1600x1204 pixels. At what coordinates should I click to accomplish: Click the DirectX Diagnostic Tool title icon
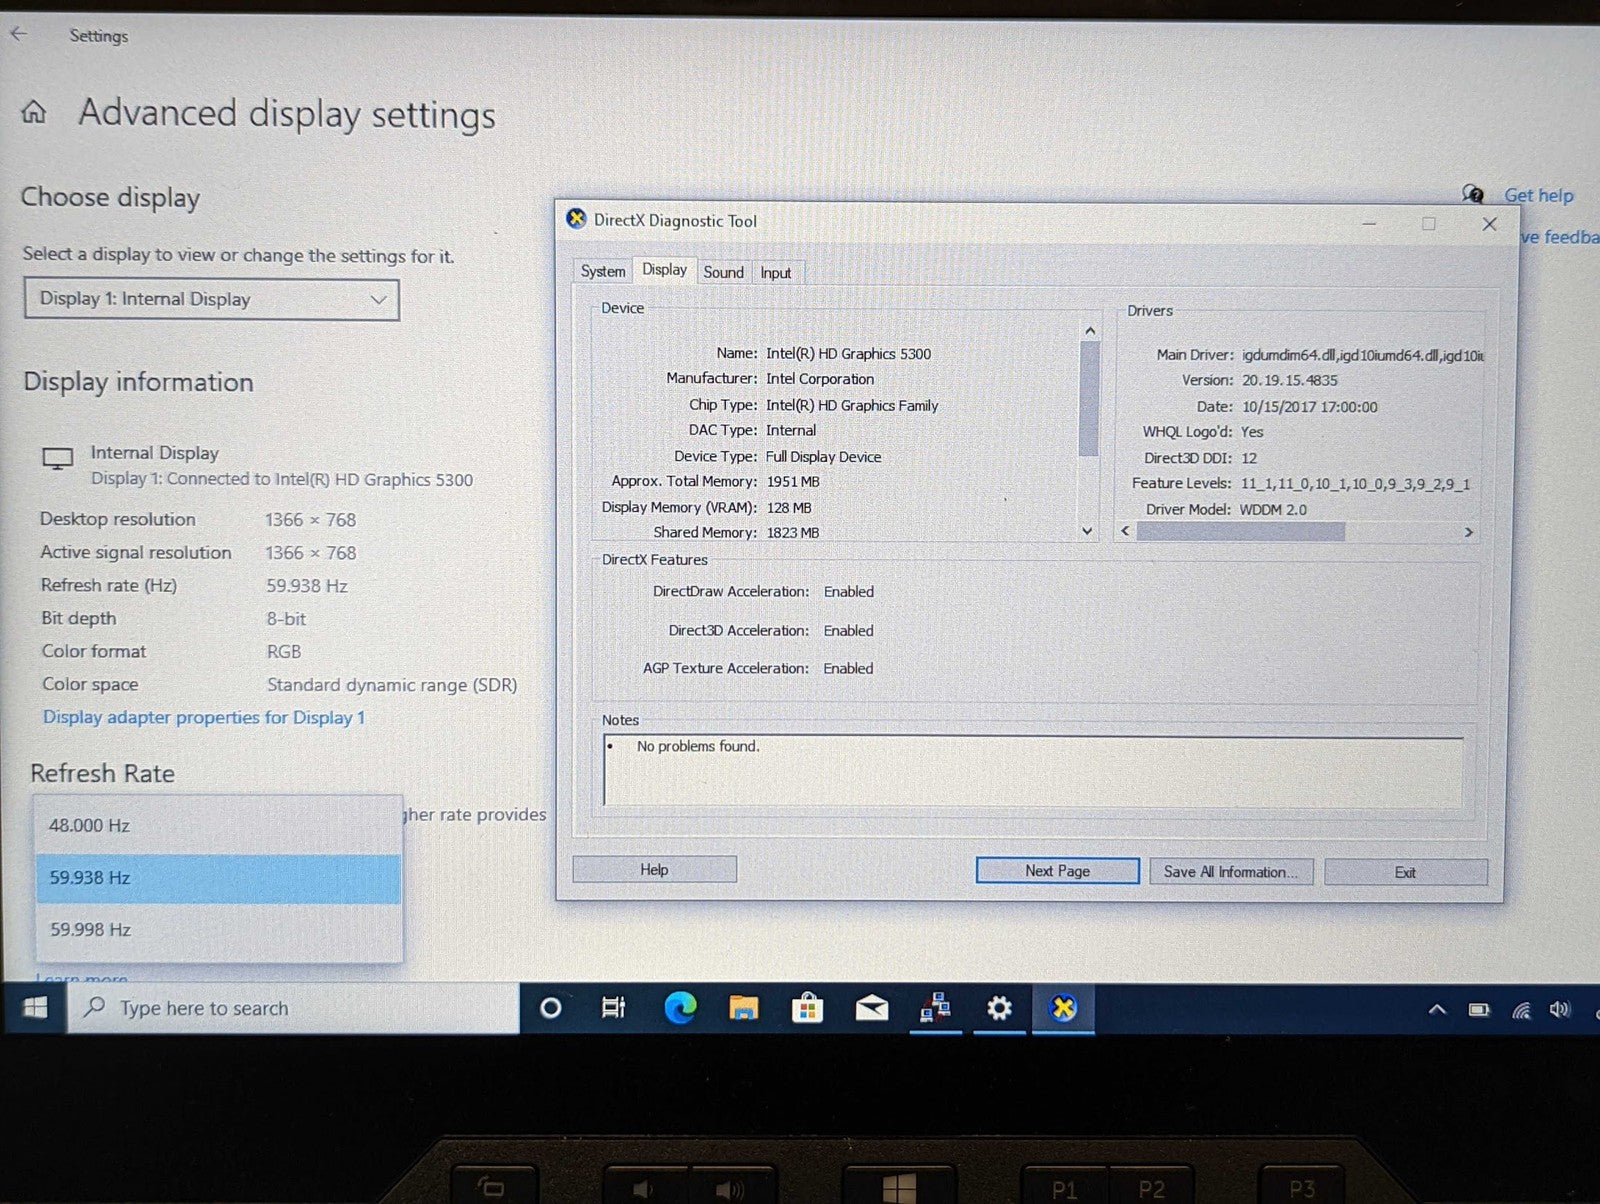click(x=576, y=218)
